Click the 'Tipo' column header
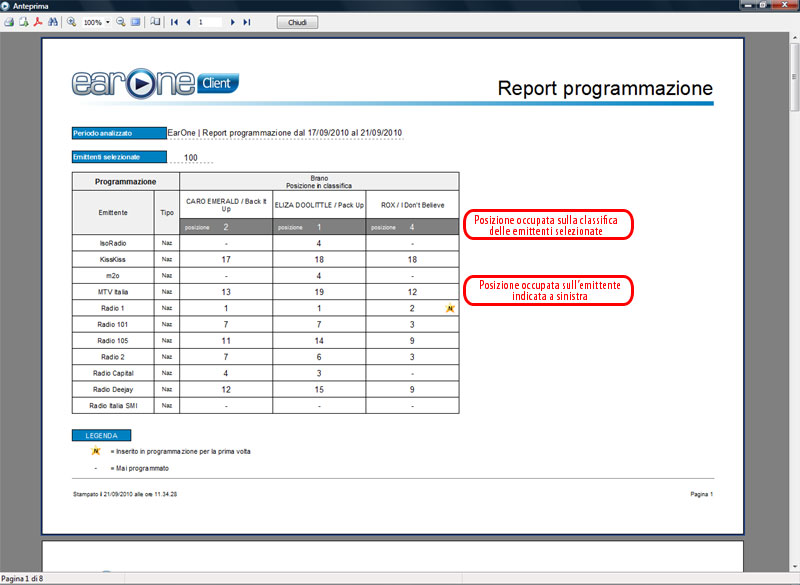Image resolution: width=800 pixels, height=585 pixels. 167,212
